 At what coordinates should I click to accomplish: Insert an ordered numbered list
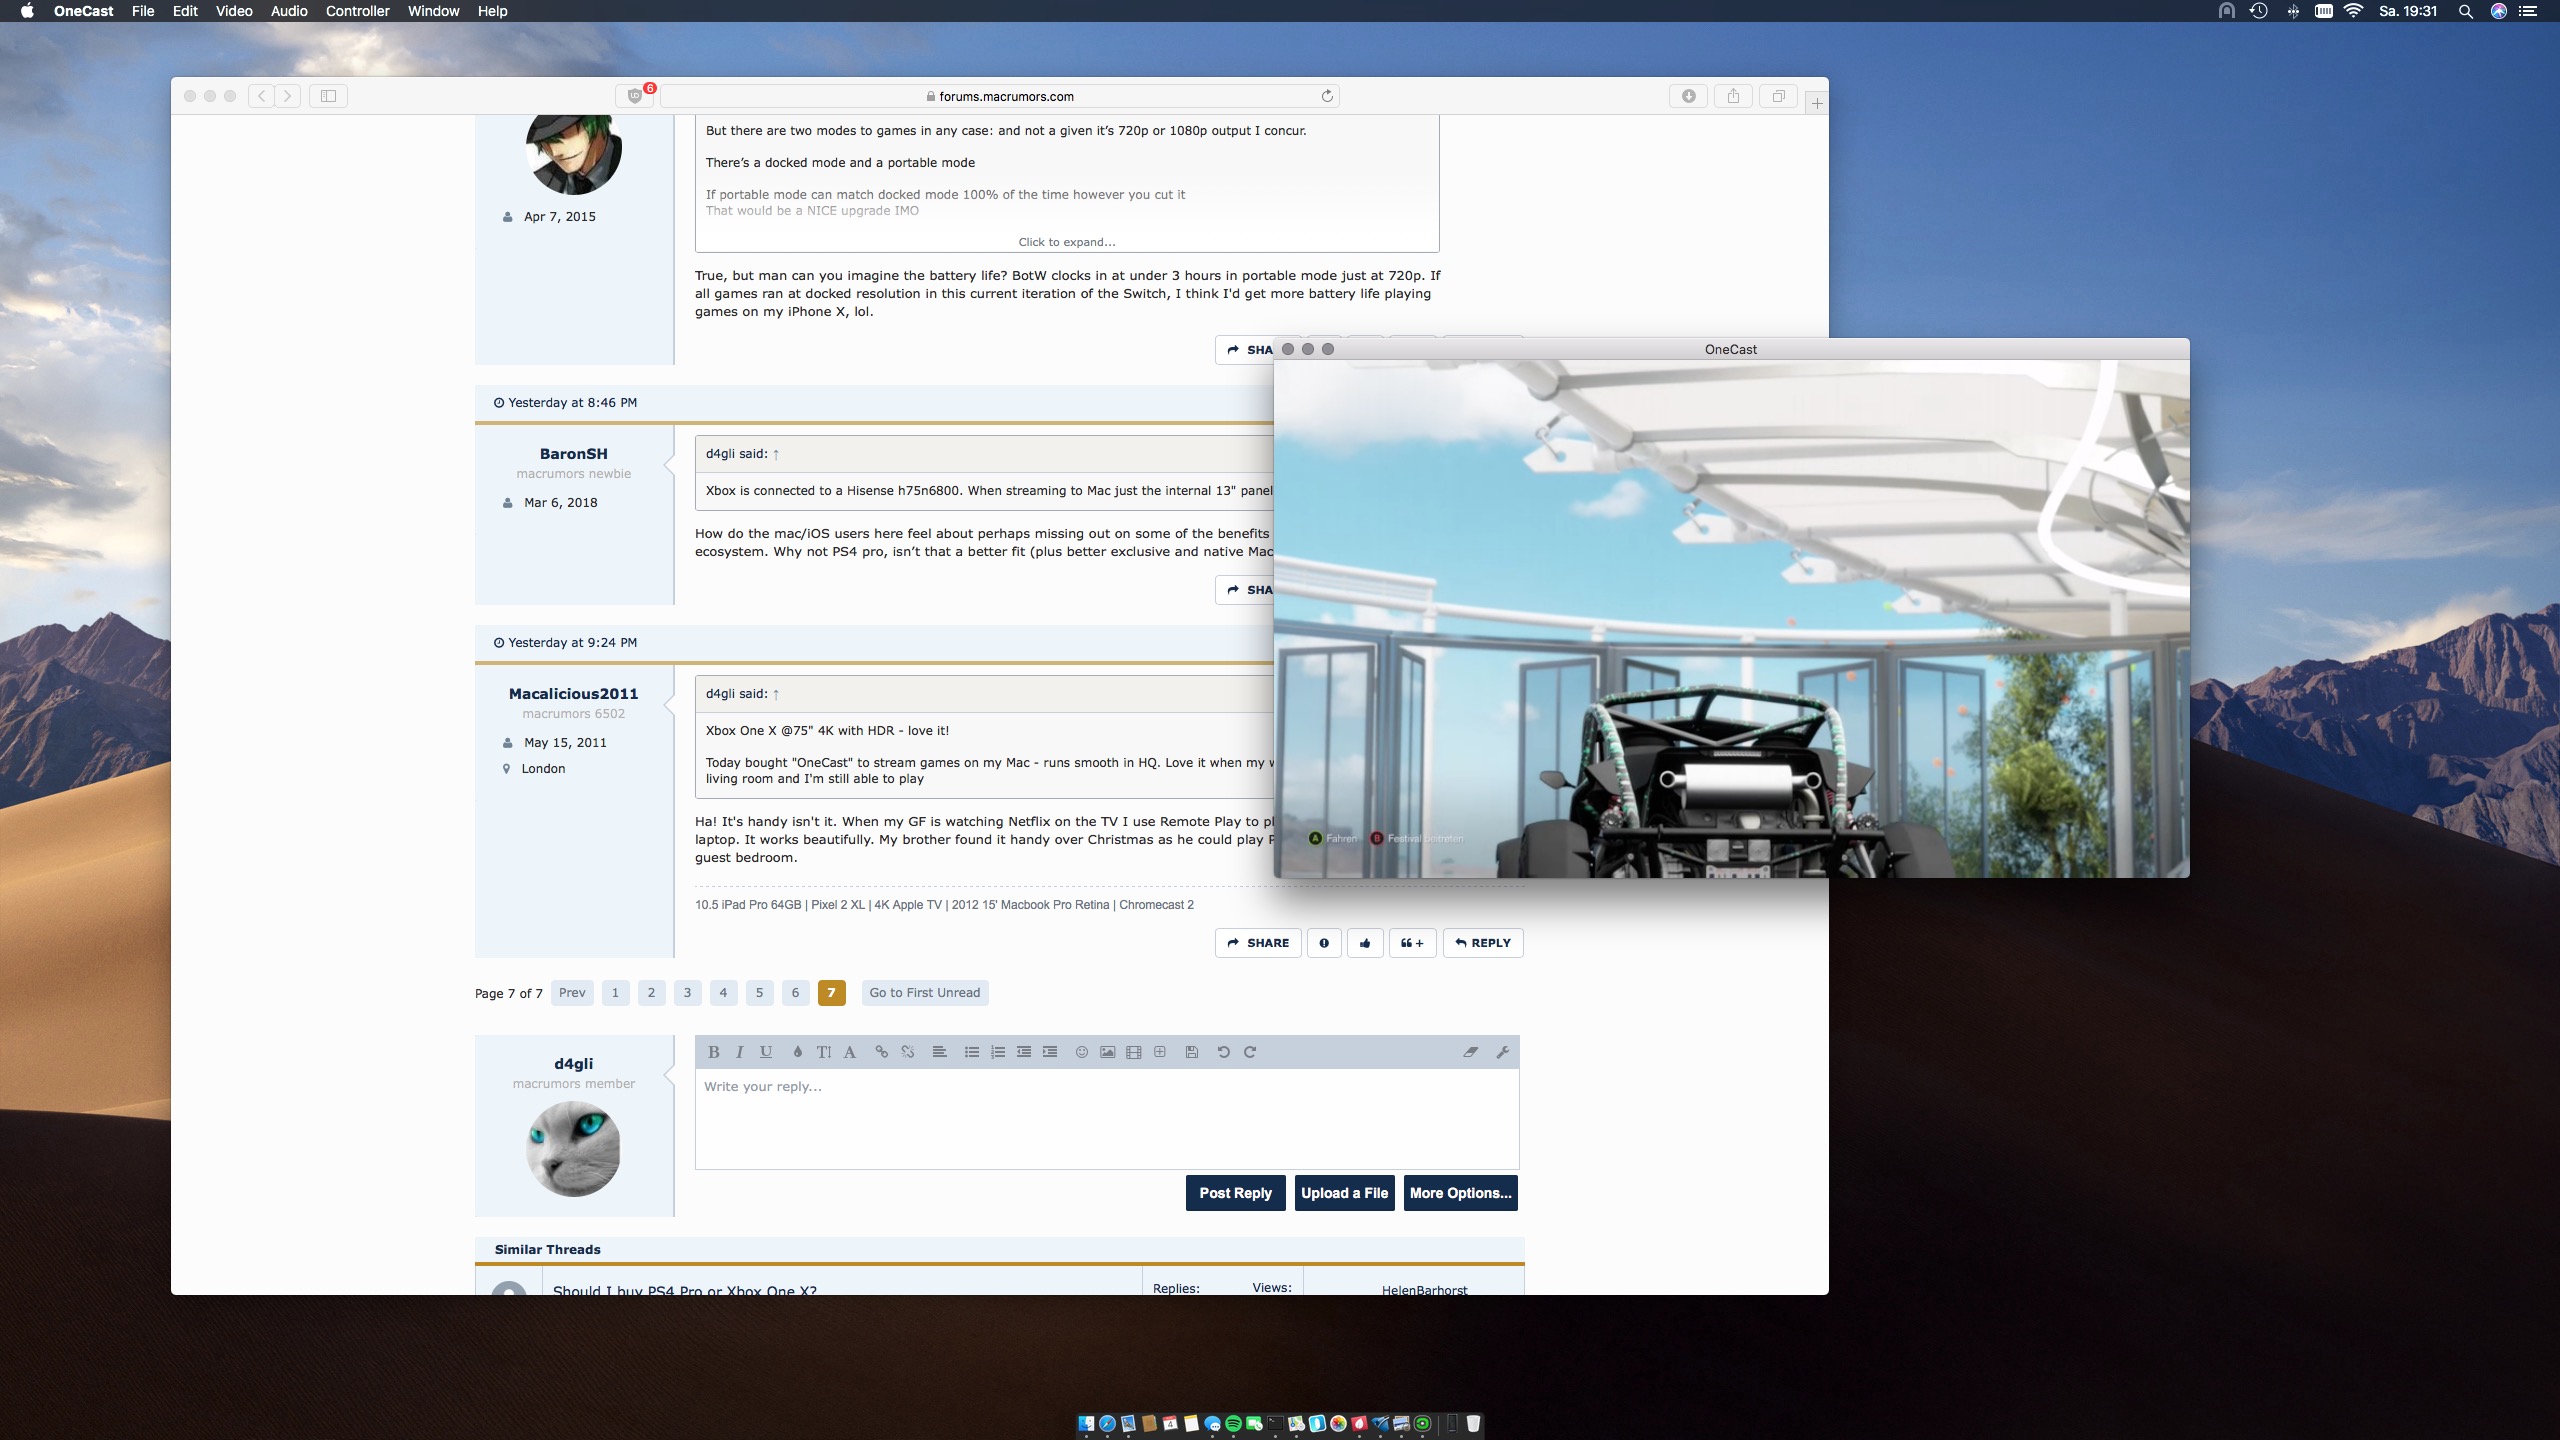pos(997,1052)
